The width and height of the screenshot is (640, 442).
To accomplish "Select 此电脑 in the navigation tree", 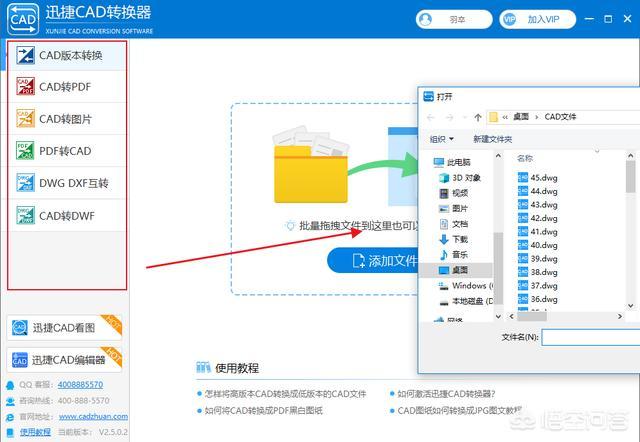I will pos(452,162).
